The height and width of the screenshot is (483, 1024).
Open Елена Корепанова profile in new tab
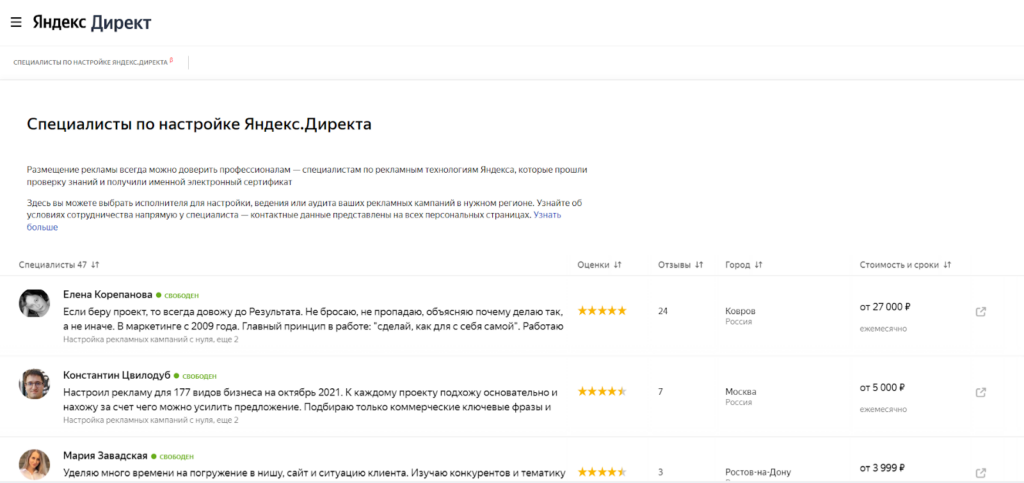pyautogui.click(x=980, y=311)
